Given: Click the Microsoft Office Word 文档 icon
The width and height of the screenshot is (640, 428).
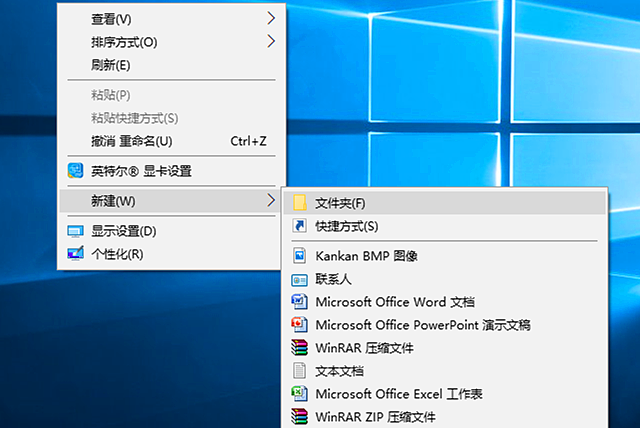Looking at the screenshot, I should click(x=298, y=302).
